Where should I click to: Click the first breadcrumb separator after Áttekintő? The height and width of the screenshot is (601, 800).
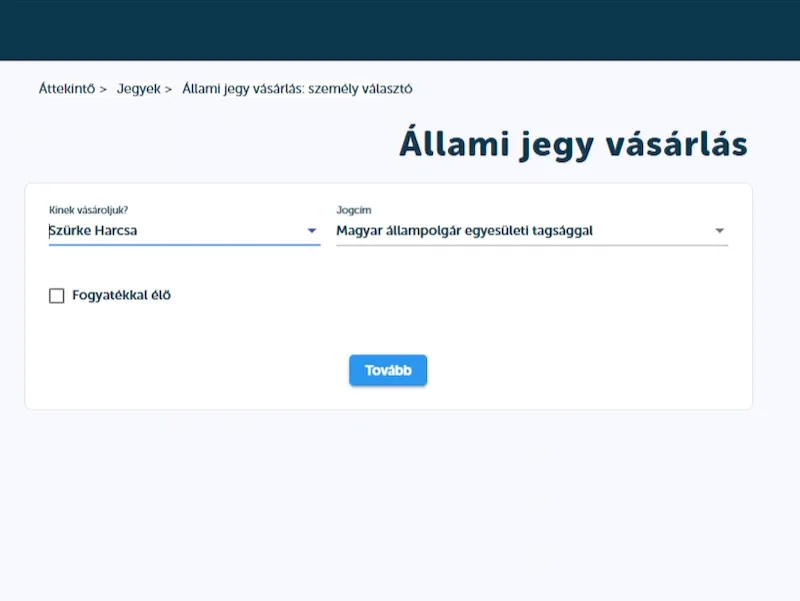103,89
